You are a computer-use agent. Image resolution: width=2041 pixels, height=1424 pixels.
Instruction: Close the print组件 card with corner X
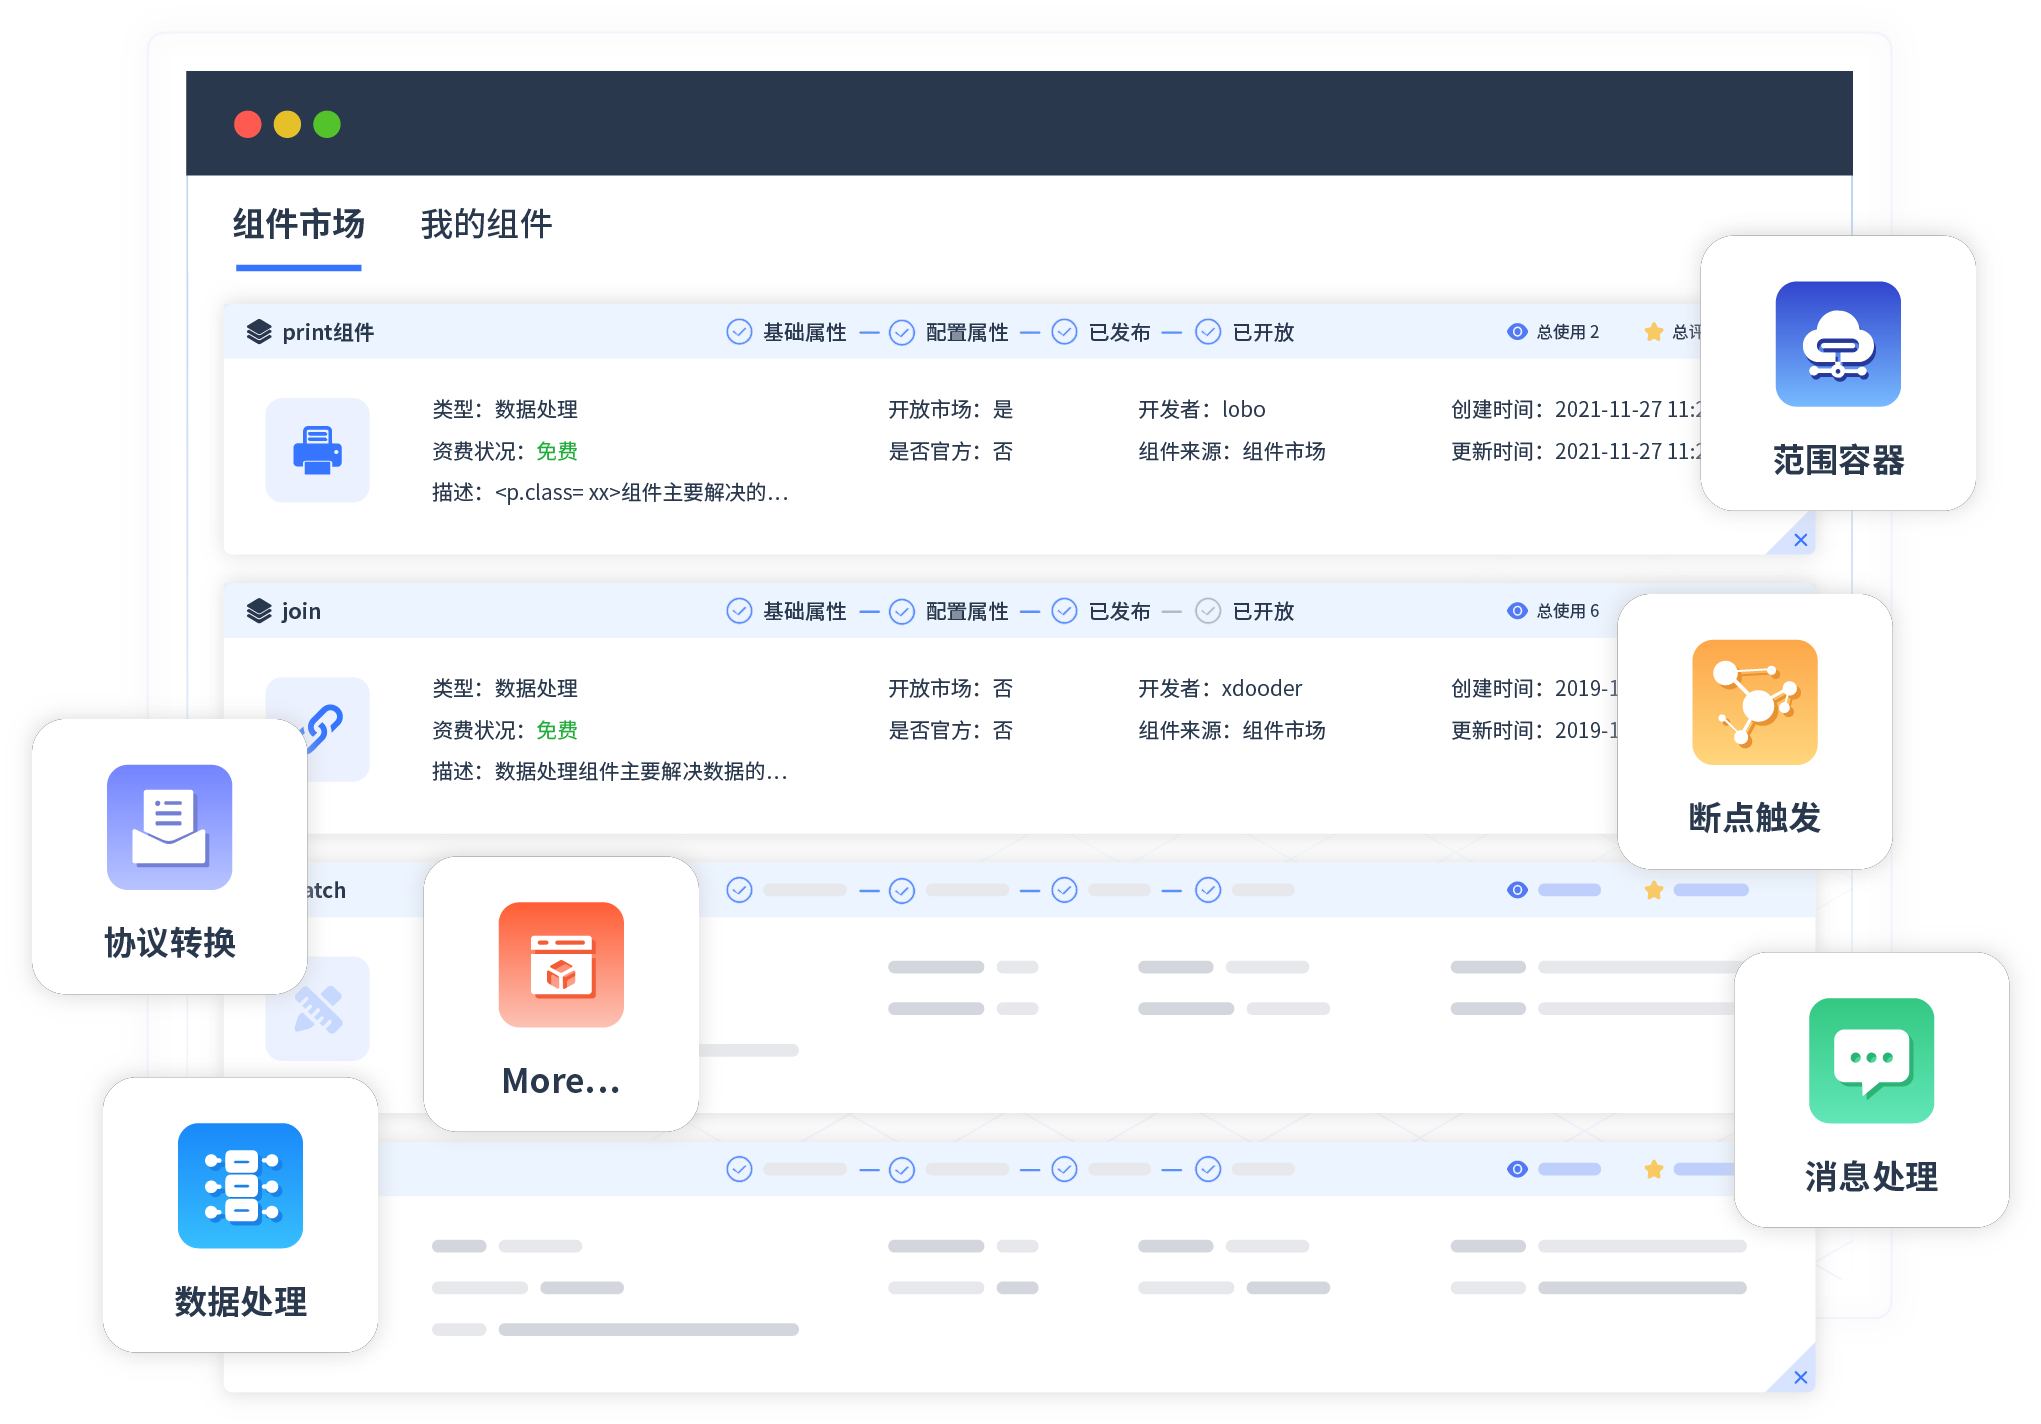tap(1800, 540)
